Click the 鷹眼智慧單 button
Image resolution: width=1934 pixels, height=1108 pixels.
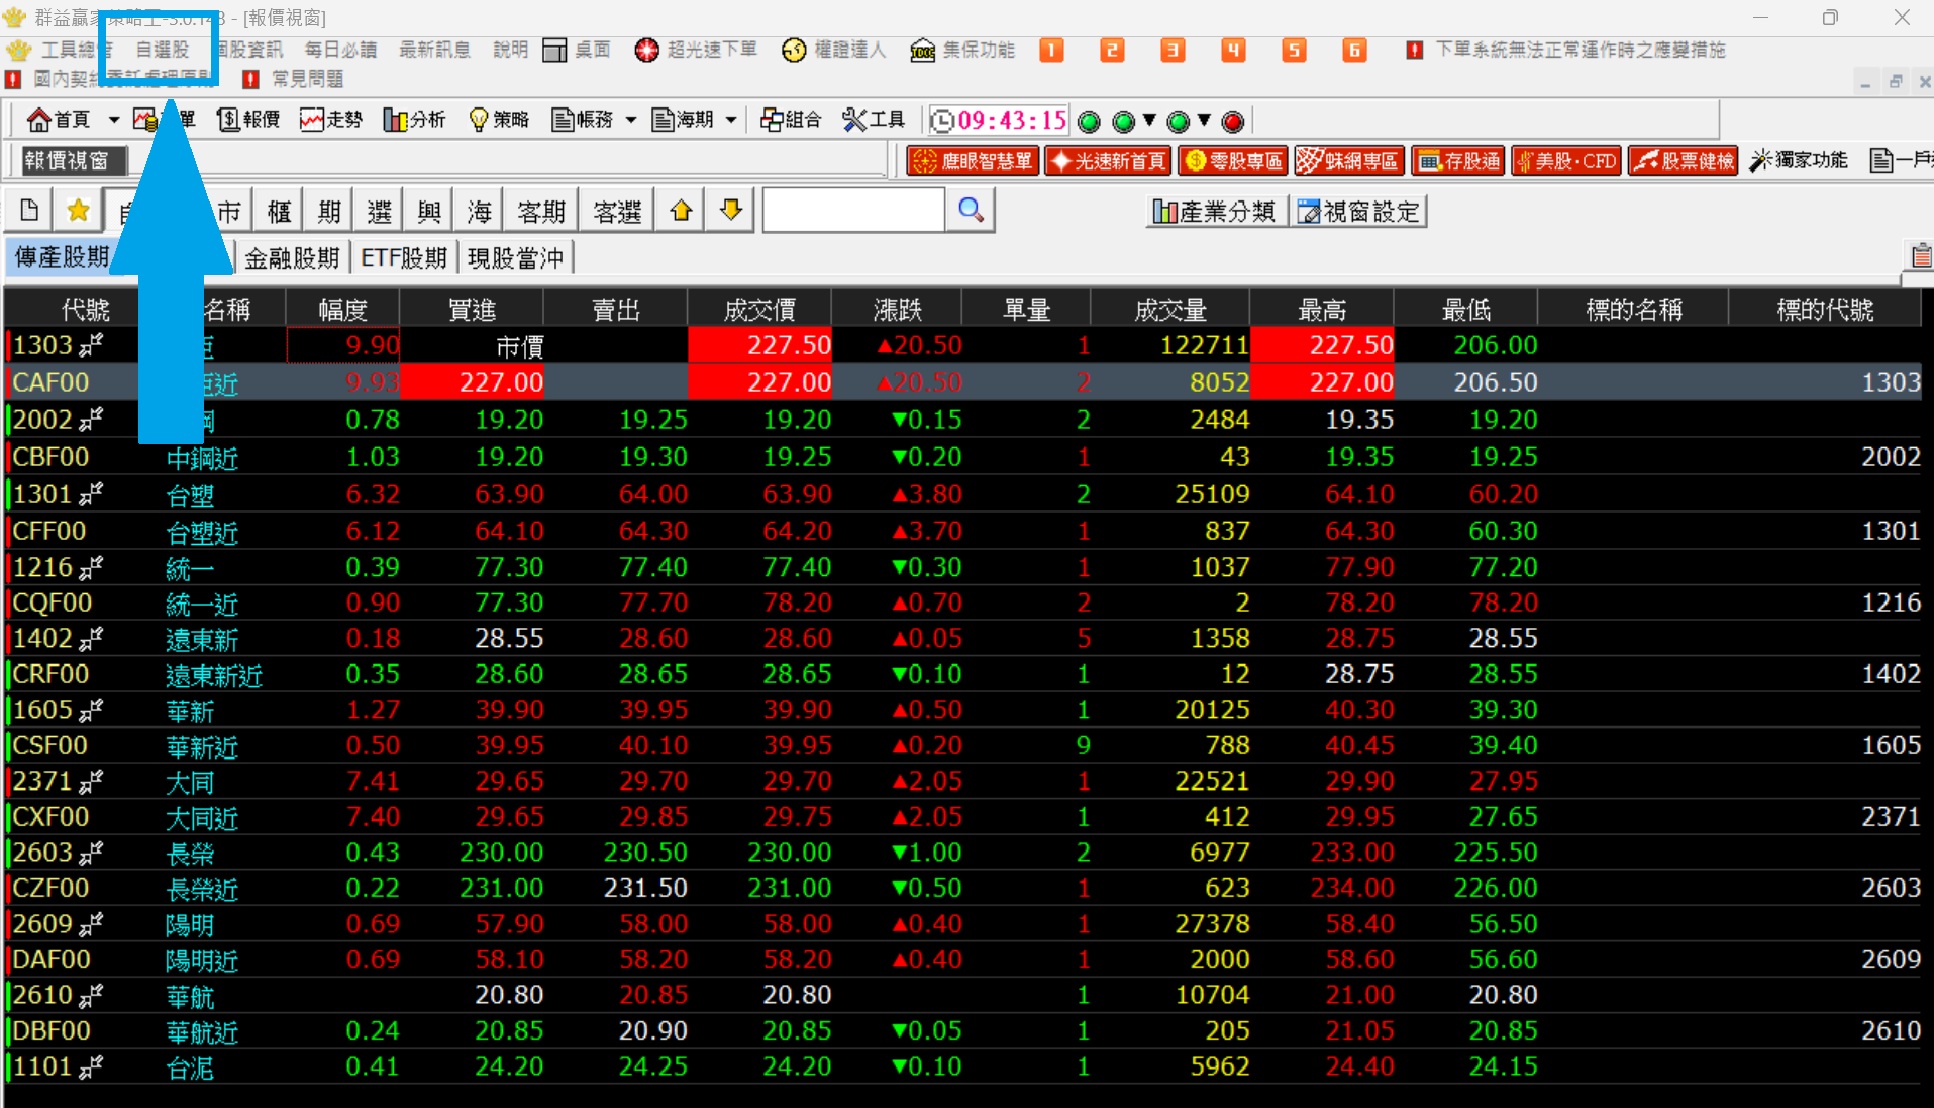coord(973,161)
